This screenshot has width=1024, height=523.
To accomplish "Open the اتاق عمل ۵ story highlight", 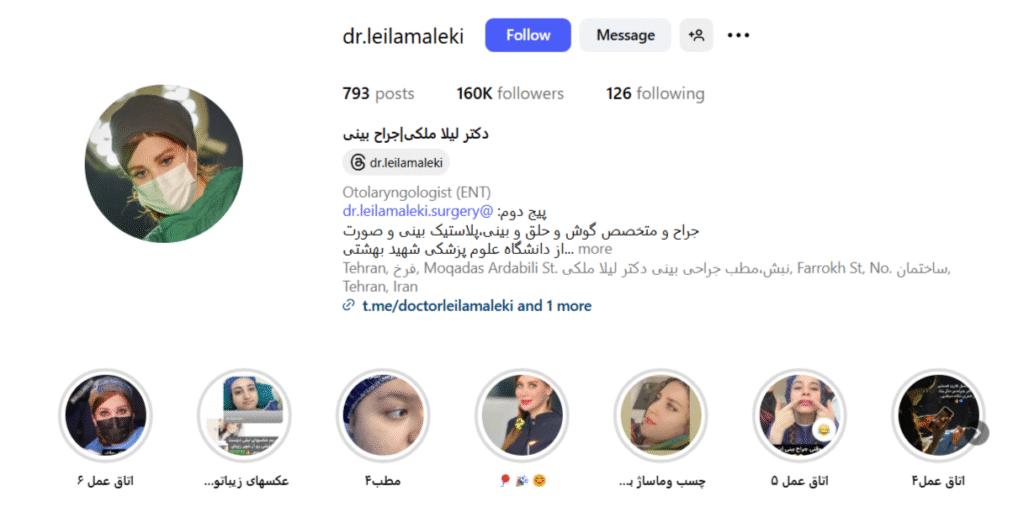I will (x=799, y=415).
